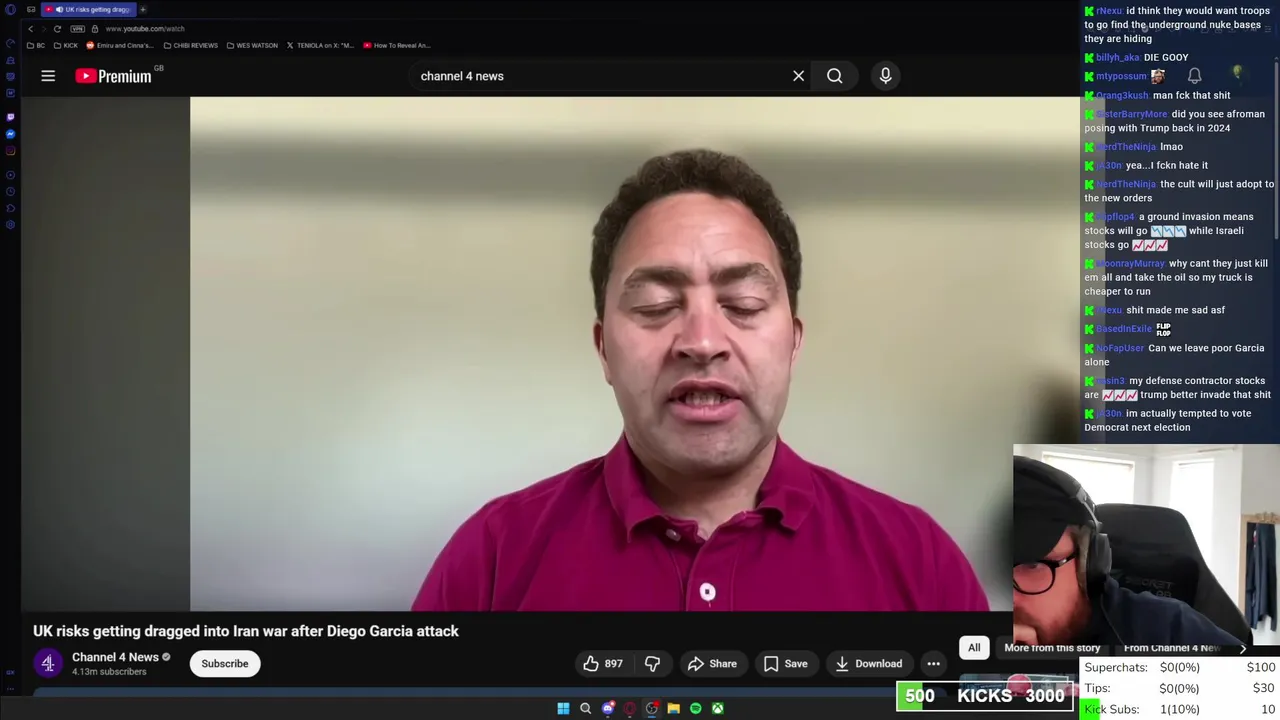Open Opera GX from the taskbar

click(630, 708)
